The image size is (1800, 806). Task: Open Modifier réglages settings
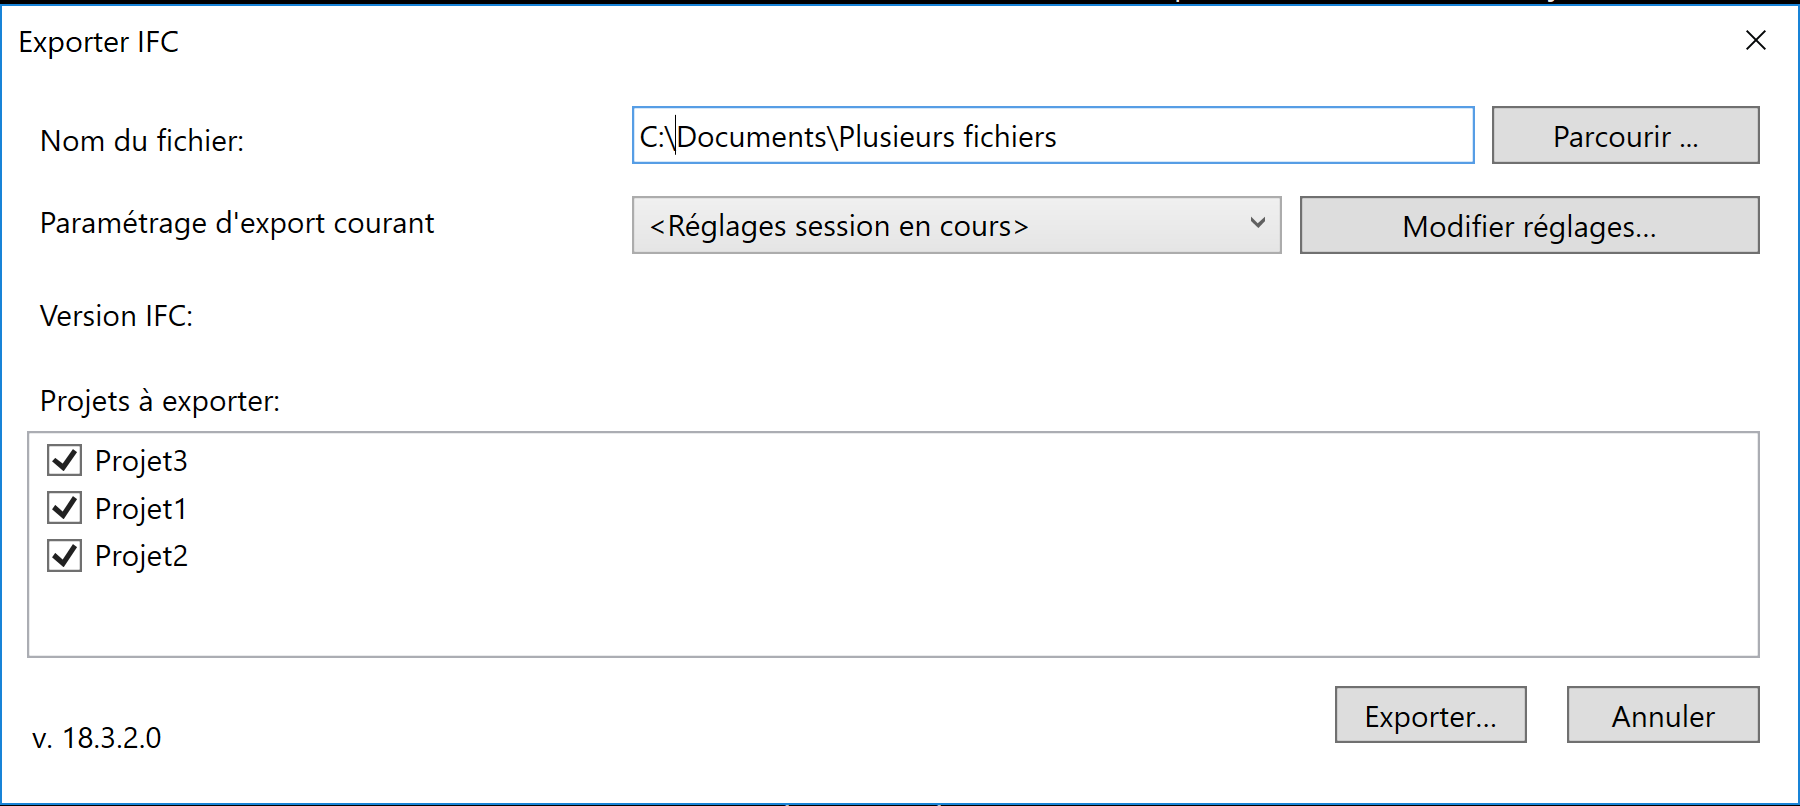pyautogui.click(x=1528, y=226)
